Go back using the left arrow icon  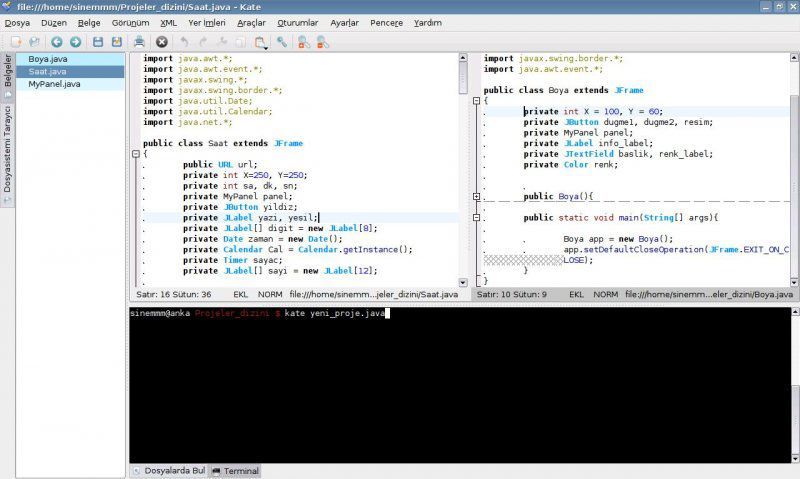(56, 42)
